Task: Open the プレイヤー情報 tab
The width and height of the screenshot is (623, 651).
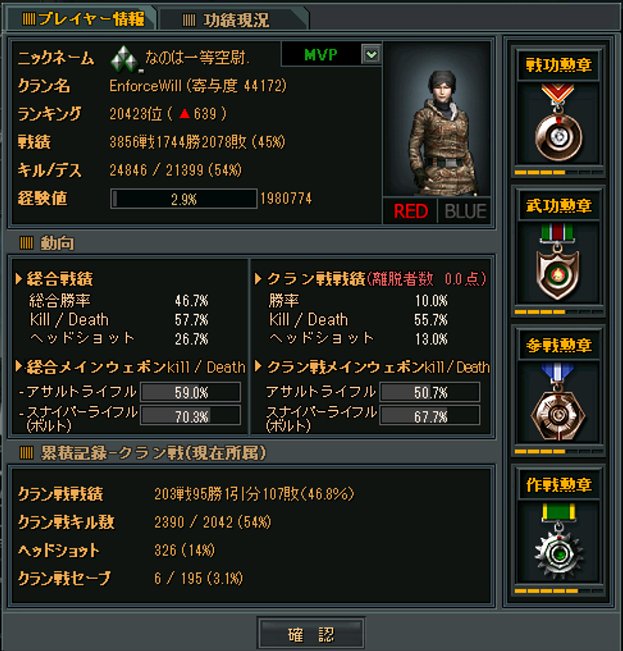Action: (x=81, y=19)
